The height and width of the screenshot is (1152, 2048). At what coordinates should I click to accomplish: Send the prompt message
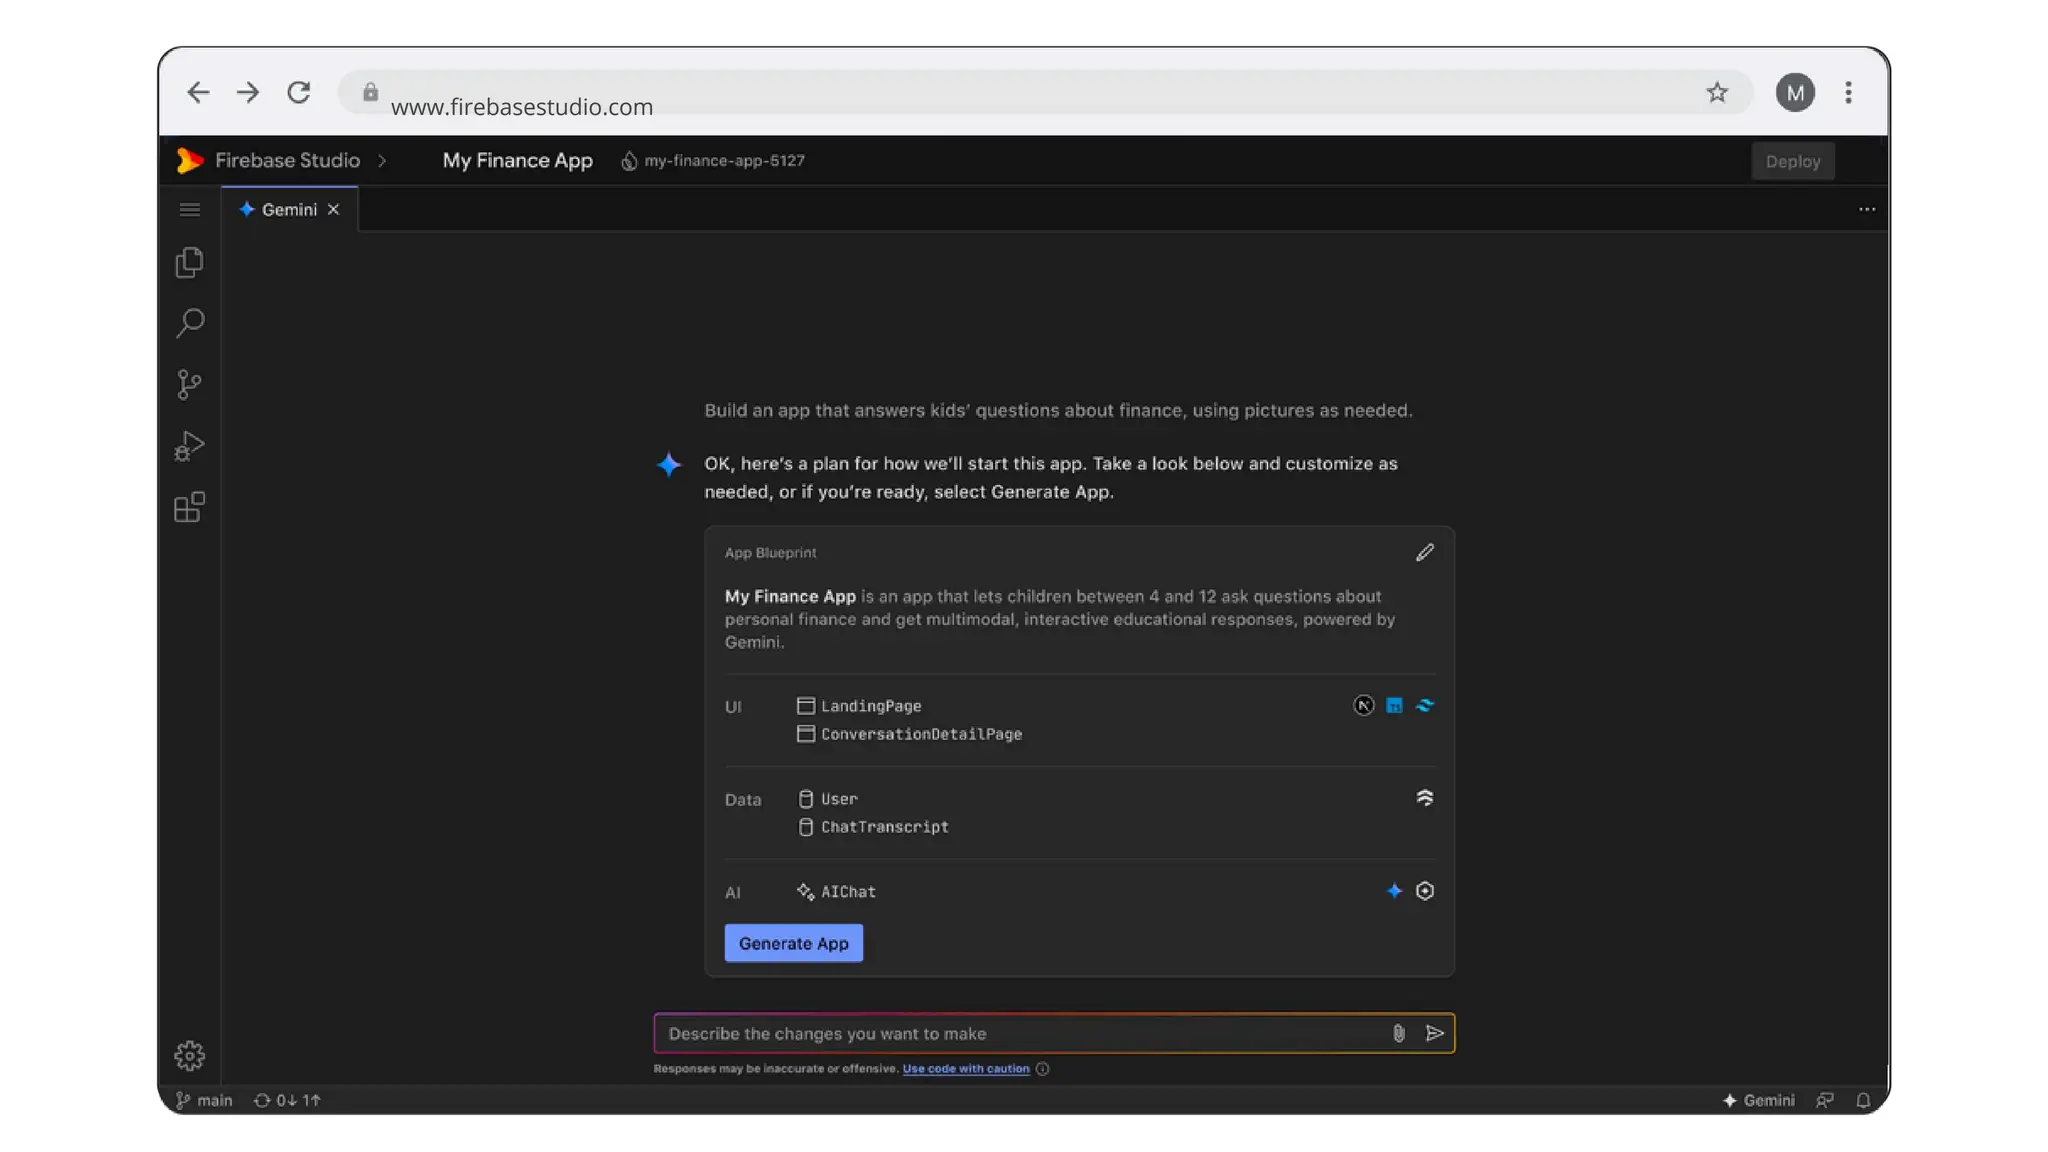click(x=1434, y=1034)
